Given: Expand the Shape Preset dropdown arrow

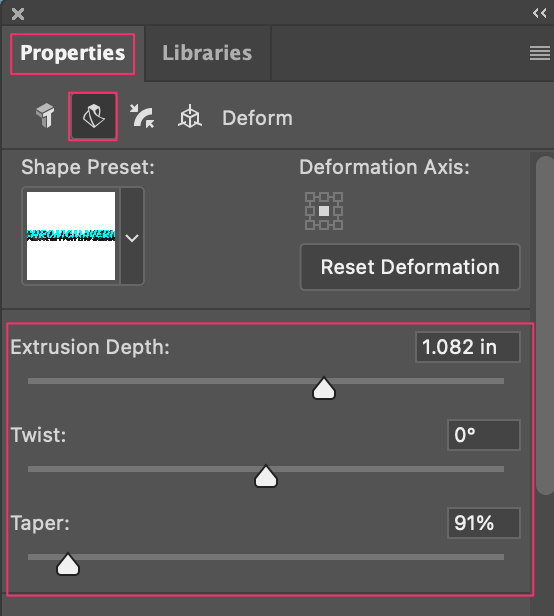Looking at the screenshot, I should 132,236.
